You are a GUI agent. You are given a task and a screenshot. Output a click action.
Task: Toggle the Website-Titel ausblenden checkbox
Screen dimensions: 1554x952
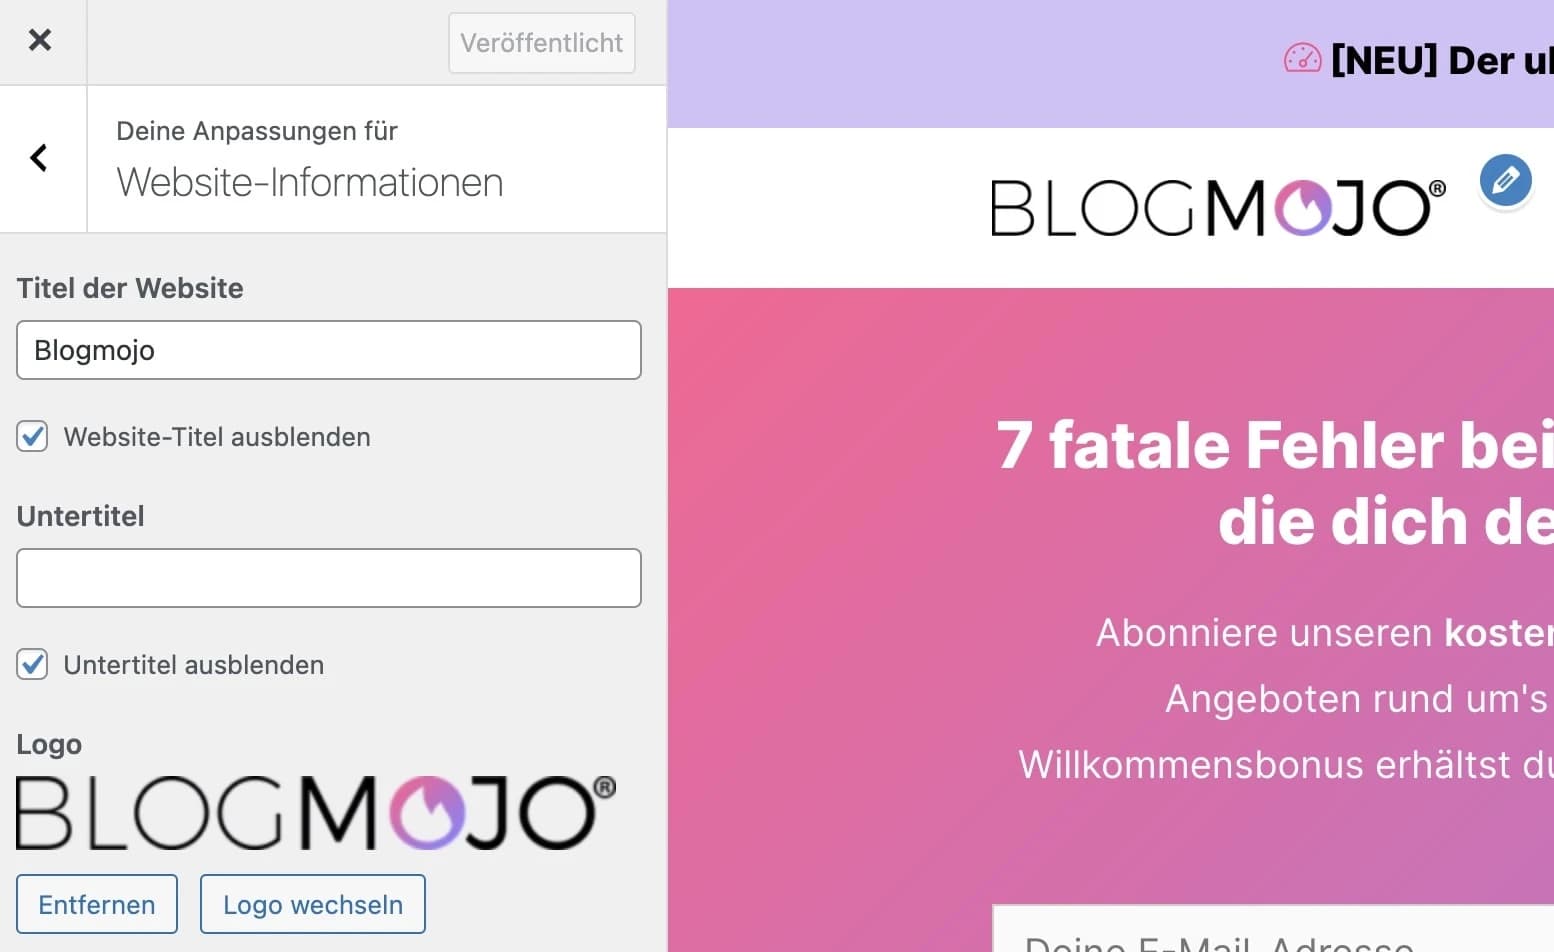pos(32,437)
